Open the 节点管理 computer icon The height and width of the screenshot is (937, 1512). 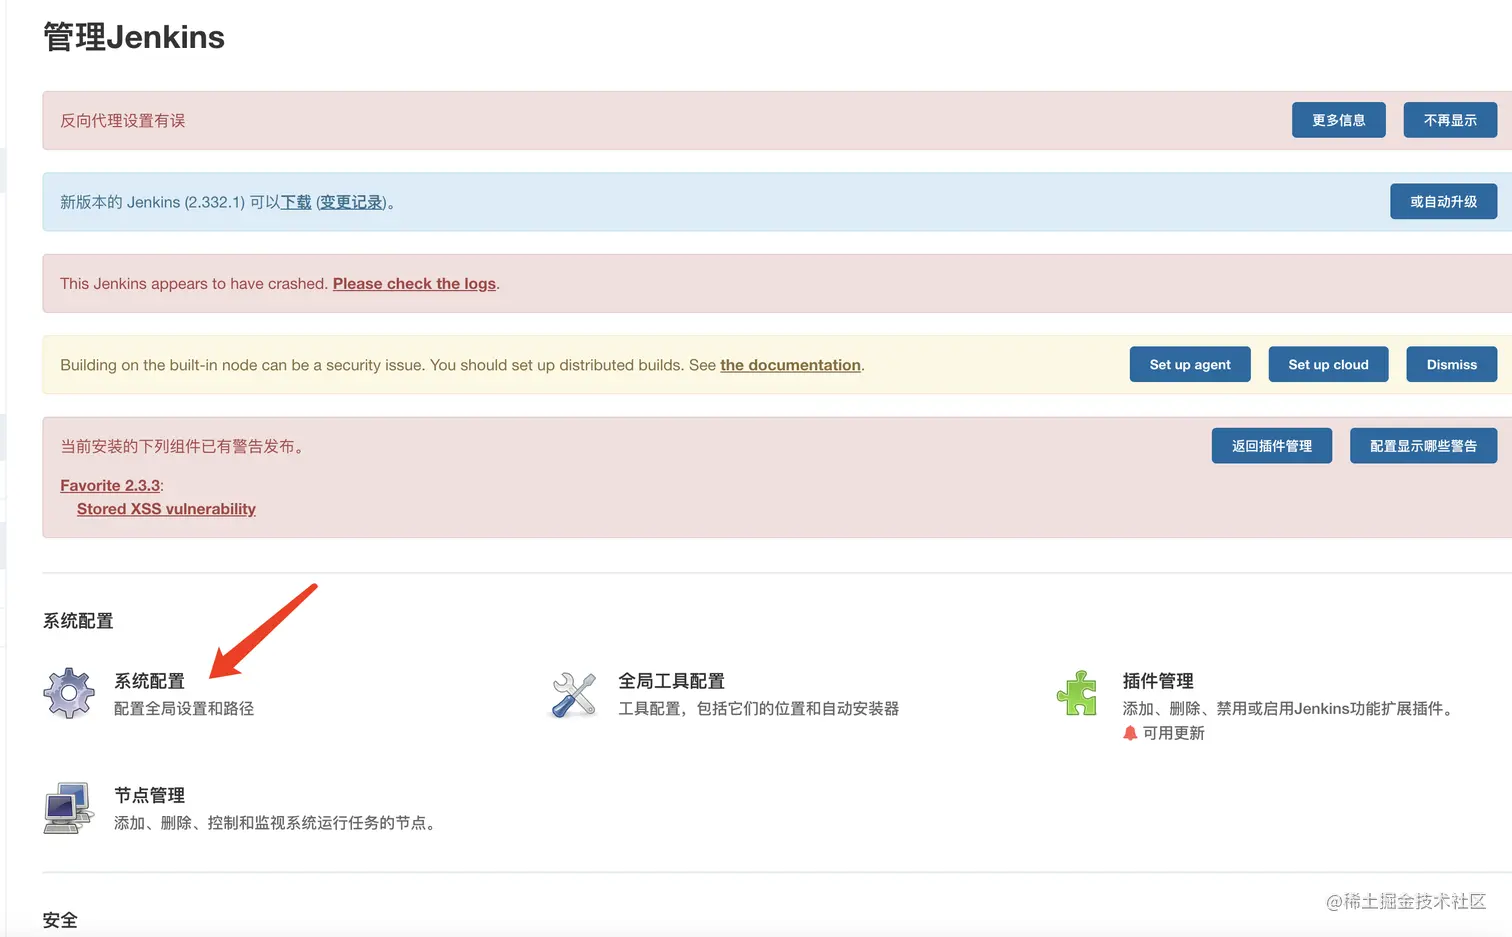[x=69, y=808]
